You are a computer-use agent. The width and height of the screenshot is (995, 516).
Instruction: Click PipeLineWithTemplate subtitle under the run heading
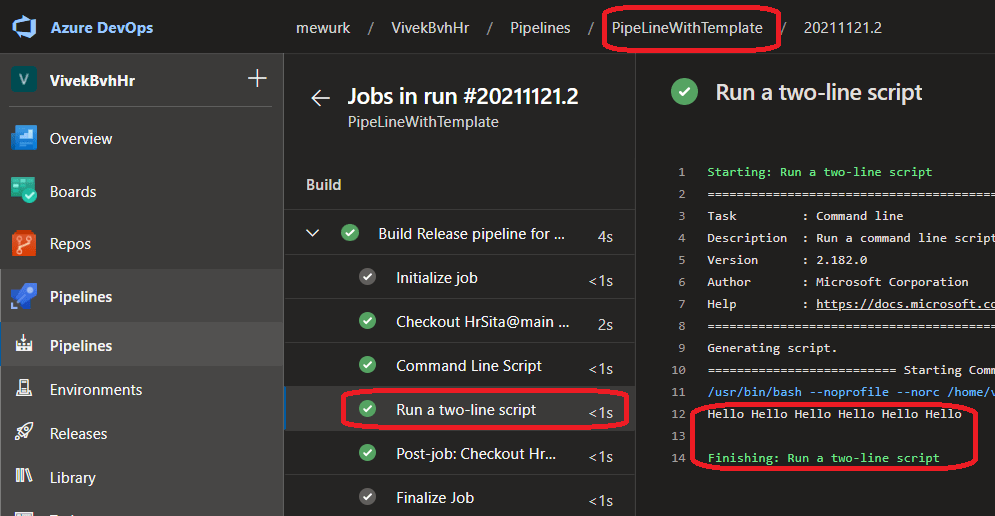tap(423, 122)
